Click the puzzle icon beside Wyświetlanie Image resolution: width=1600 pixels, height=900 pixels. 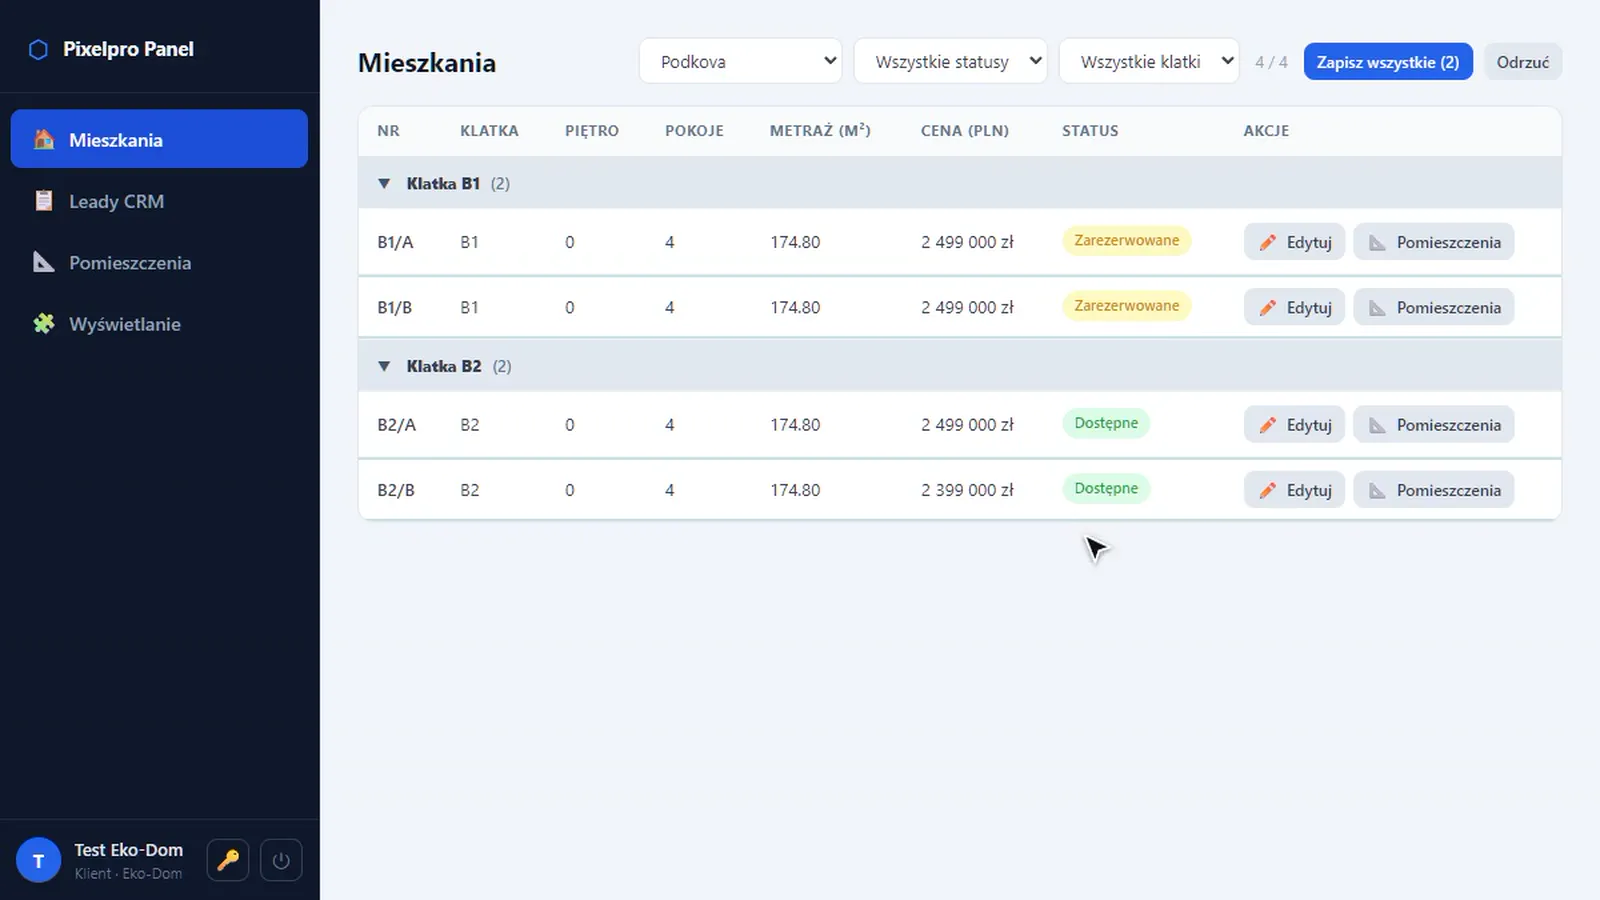coord(44,323)
